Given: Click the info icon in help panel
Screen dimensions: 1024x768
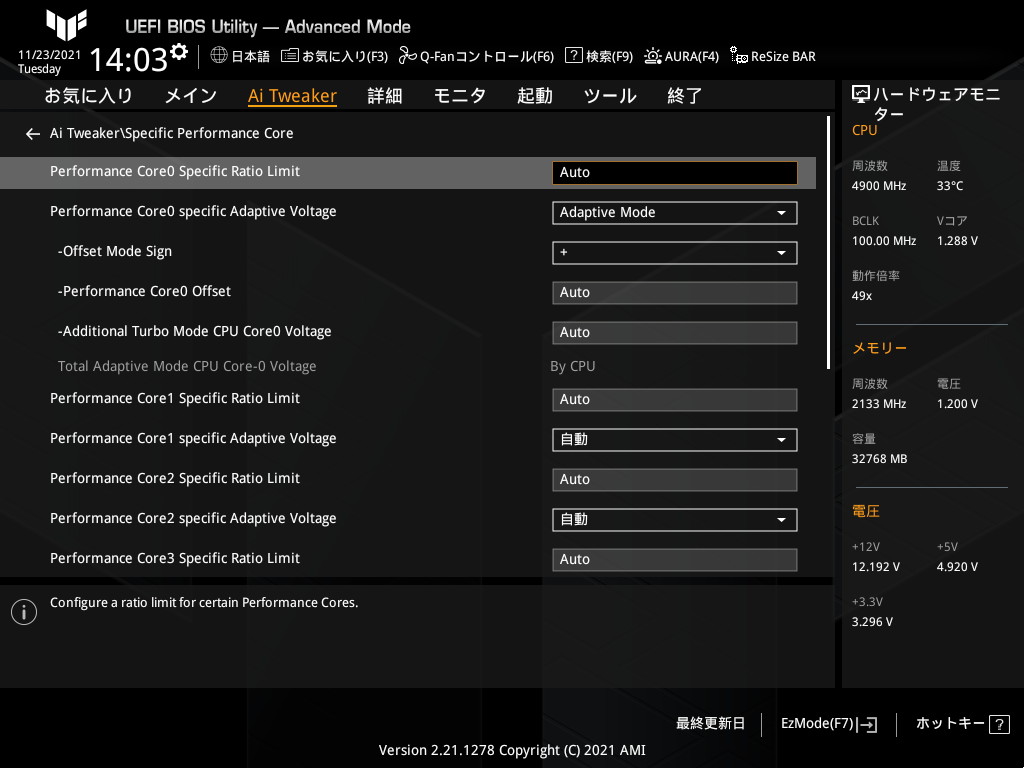Looking at the screenshot, I should coord(24,612).
